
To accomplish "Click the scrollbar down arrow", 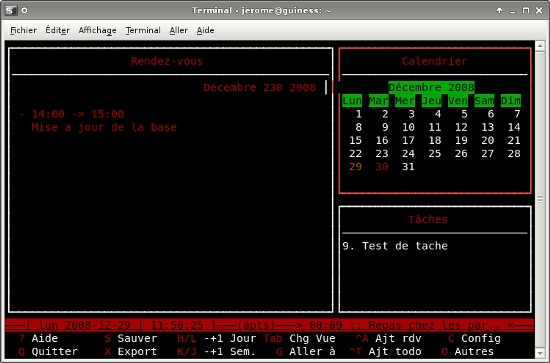I will pos(540,352).
